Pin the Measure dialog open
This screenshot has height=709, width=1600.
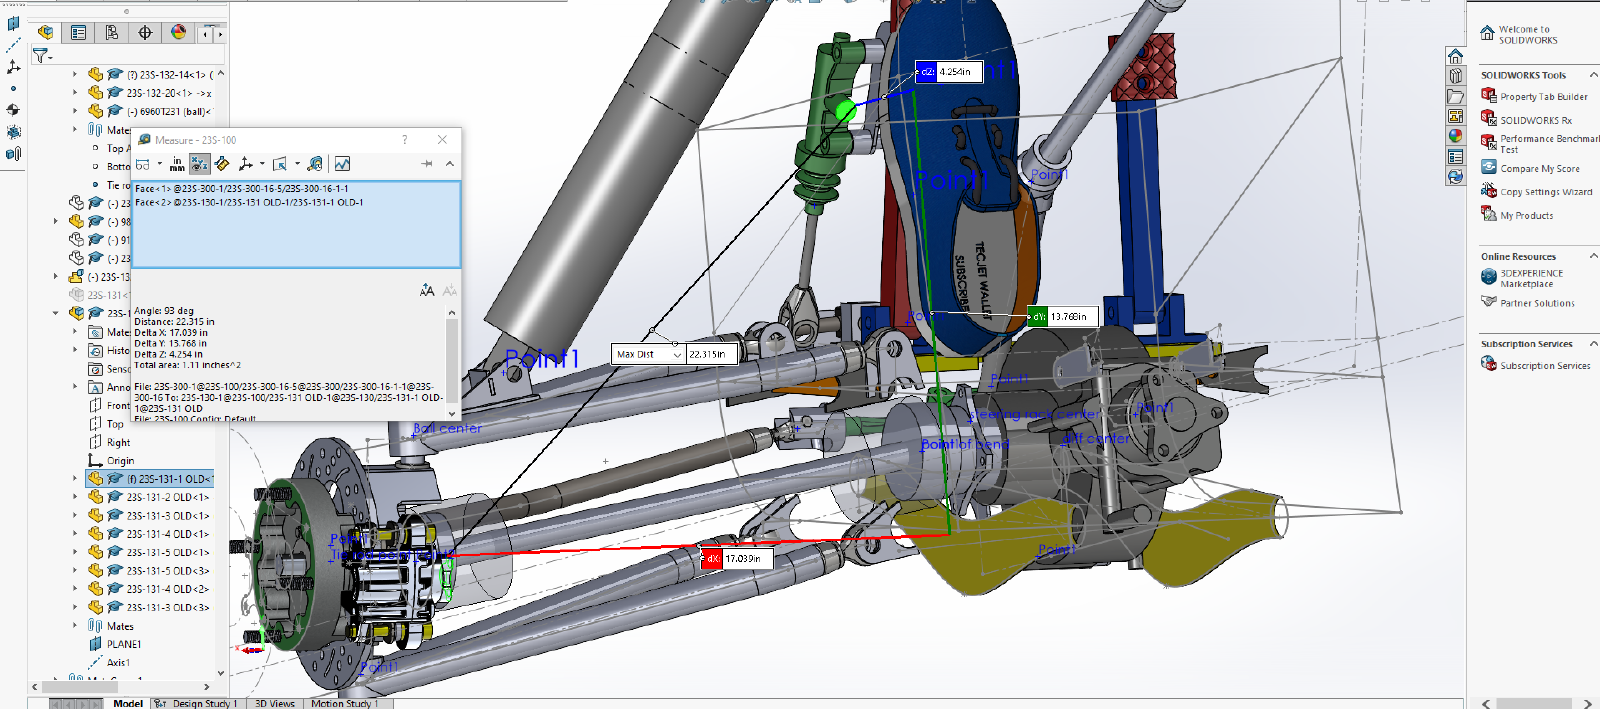(427, 164)
